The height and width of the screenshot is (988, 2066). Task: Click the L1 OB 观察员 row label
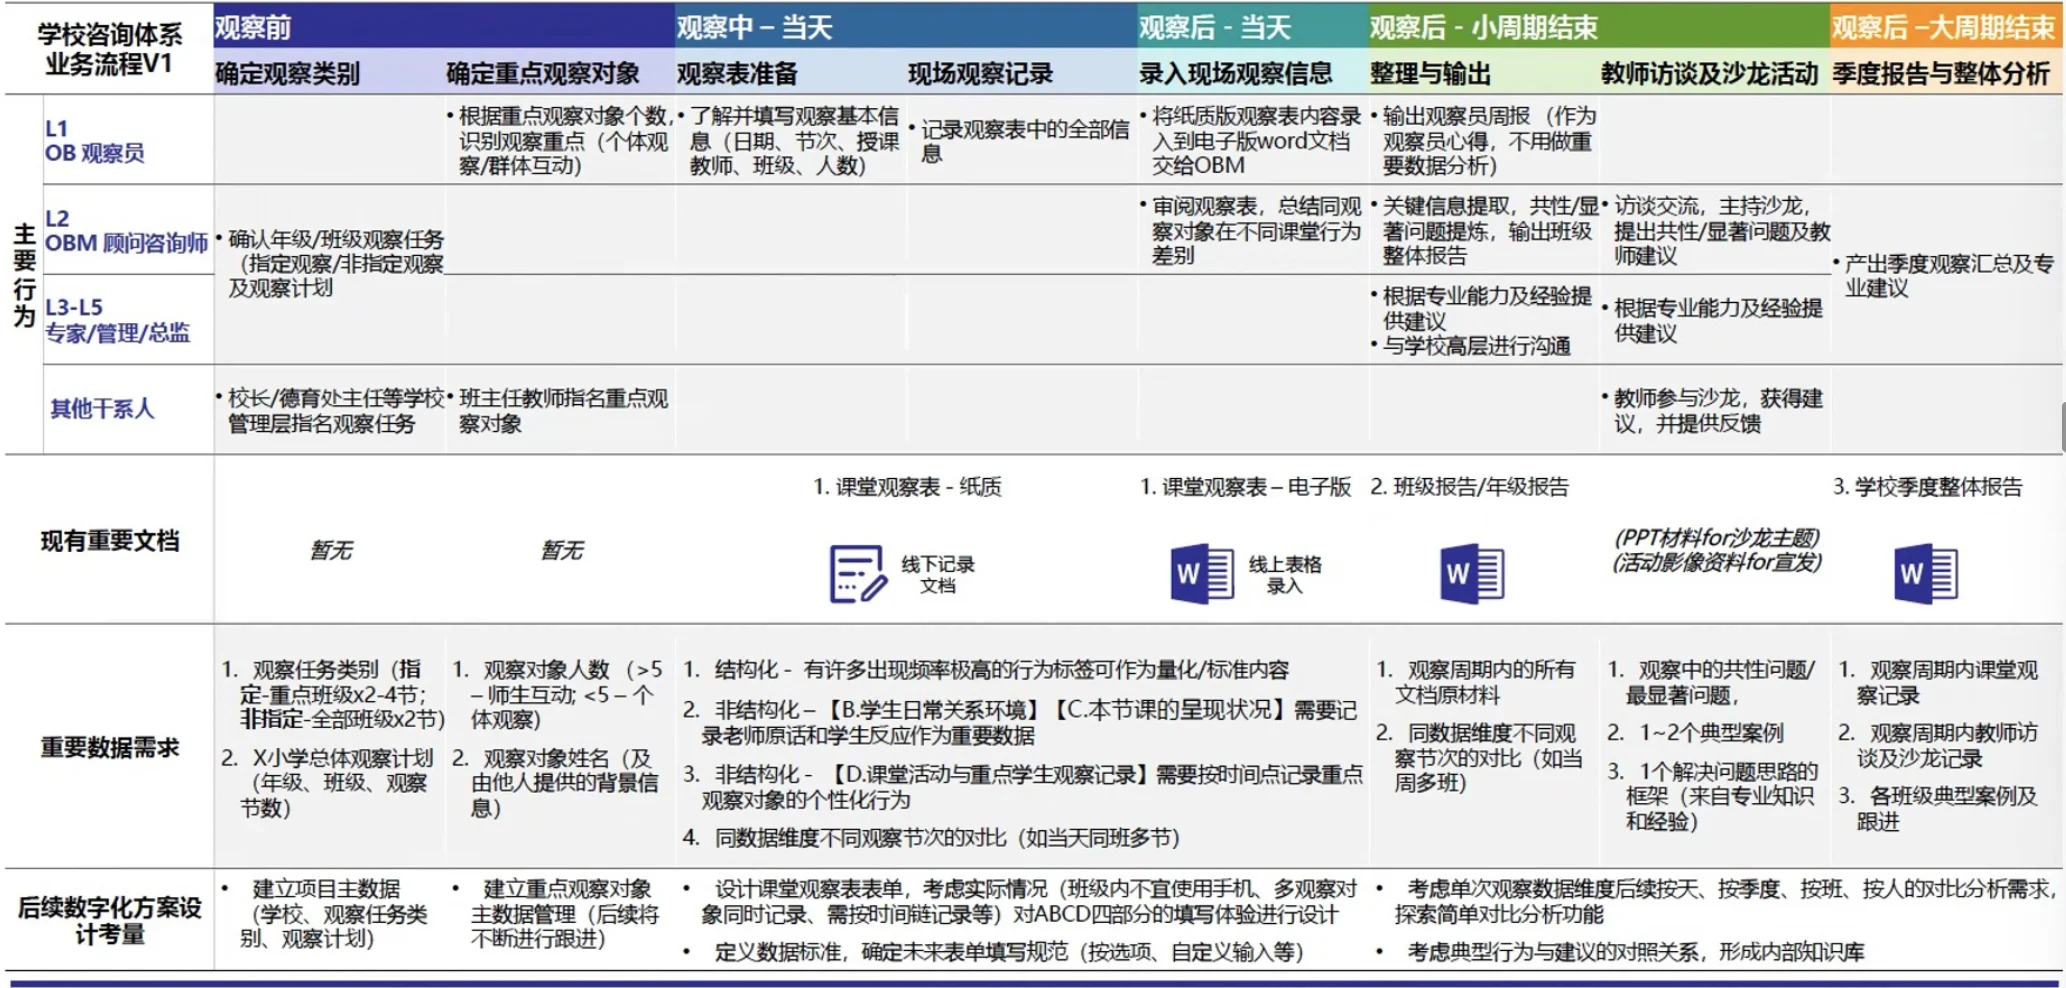(x=95, y=141)
